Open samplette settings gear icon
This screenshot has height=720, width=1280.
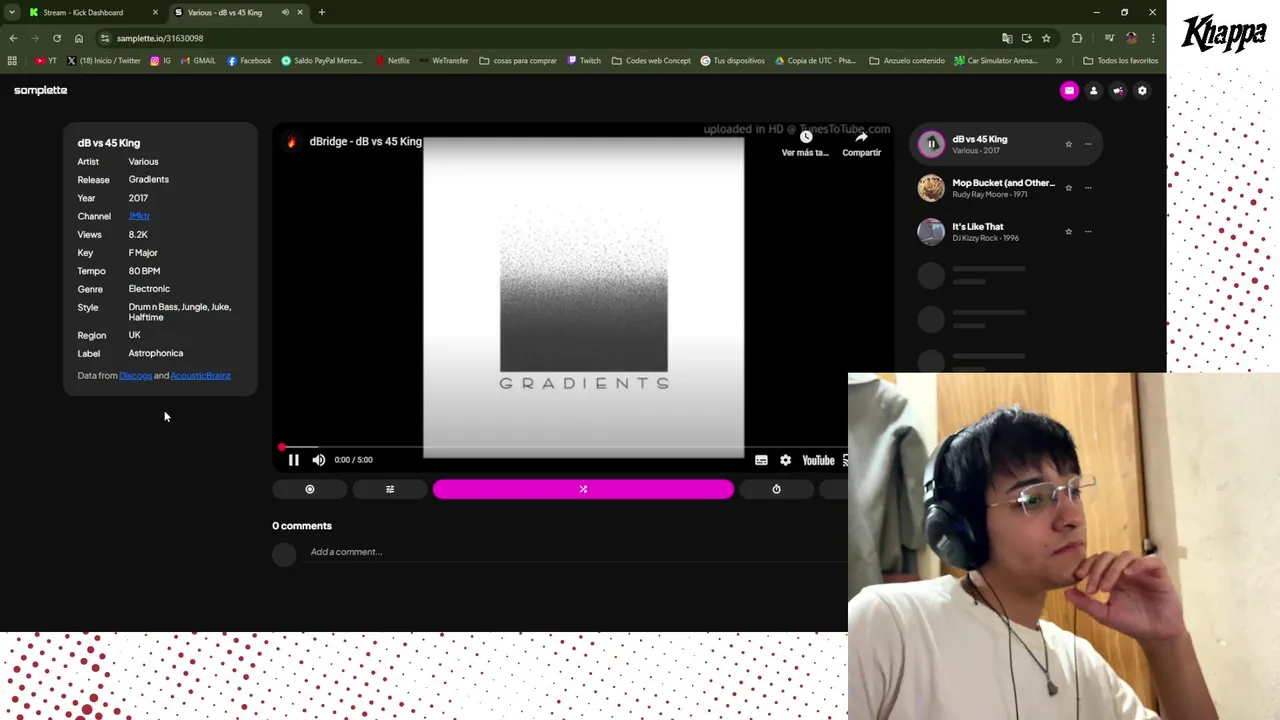pyautogui.click(x=1142, y=91)
